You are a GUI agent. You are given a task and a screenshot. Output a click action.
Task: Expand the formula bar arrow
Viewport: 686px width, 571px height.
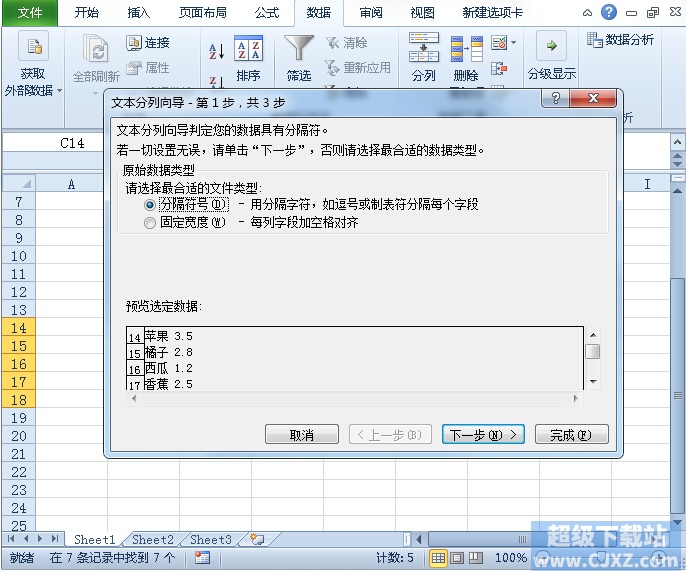(x=677, y=142)
